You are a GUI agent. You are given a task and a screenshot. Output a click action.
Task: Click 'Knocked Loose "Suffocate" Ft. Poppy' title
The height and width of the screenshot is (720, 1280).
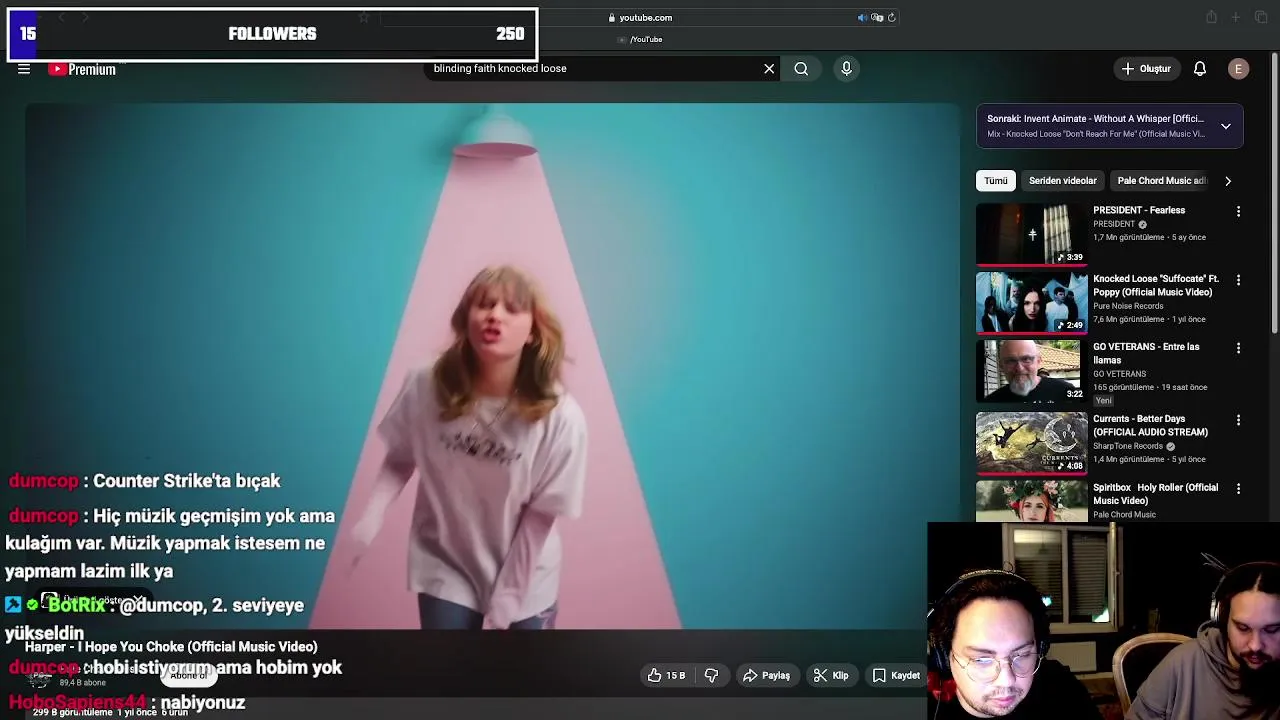[x=1156, y=285]
